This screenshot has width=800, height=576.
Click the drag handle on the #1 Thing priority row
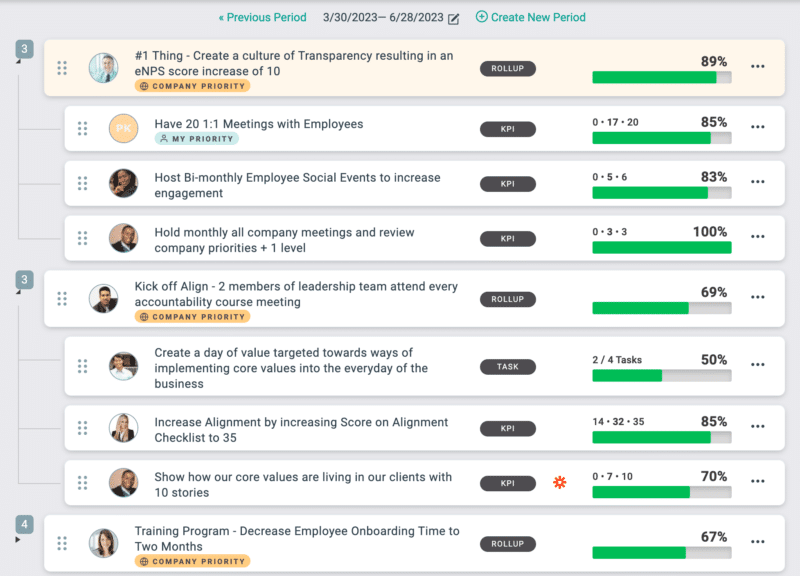[x=62, y=68]
